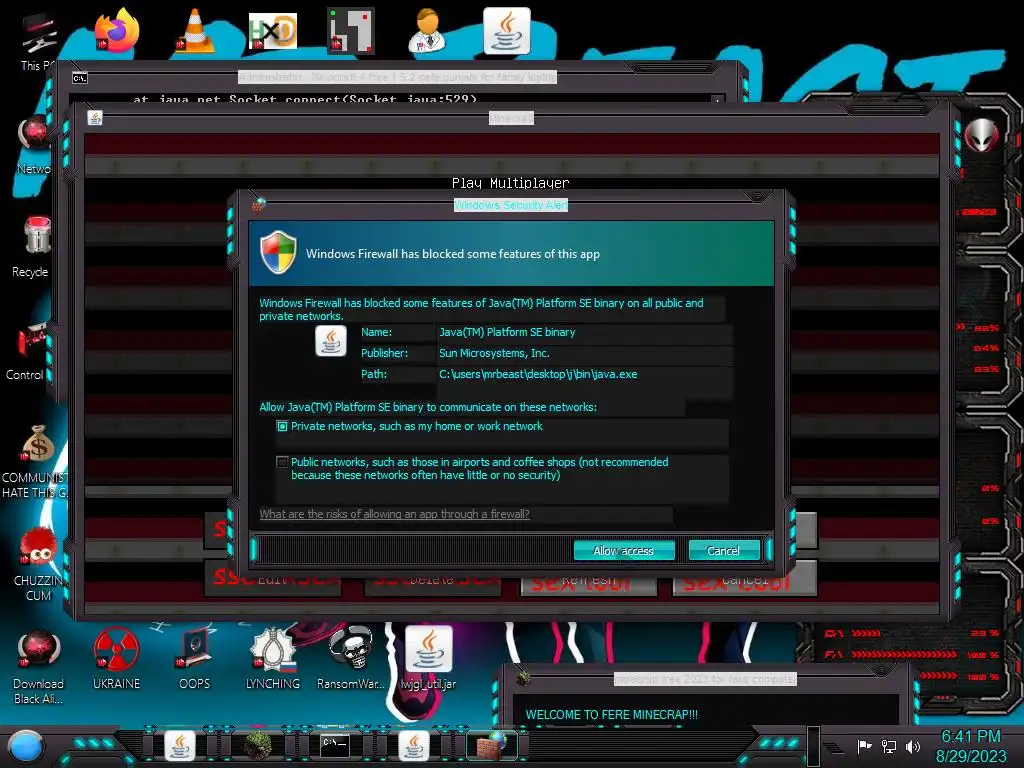Screen dimensions: 1024x768
Task: Click Command Prompt window title bar icon
Action: (80, 78)
